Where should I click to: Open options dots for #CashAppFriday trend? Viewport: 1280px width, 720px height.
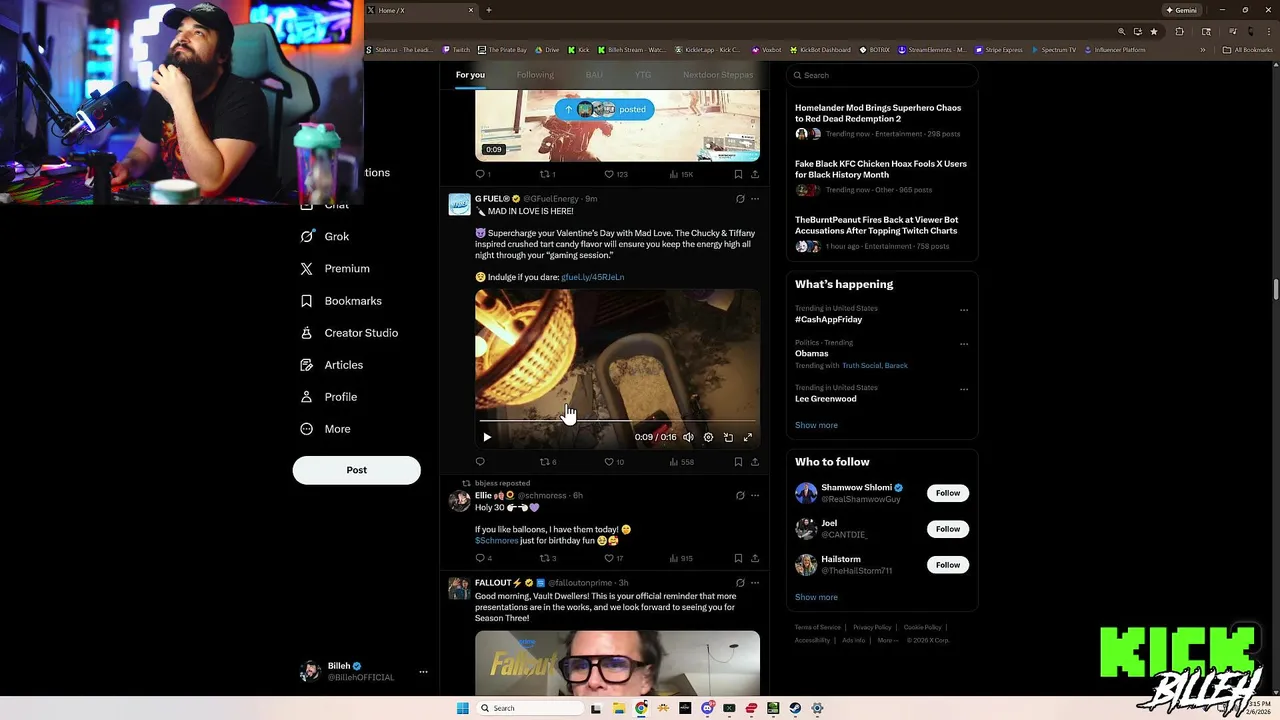(964, 310)
